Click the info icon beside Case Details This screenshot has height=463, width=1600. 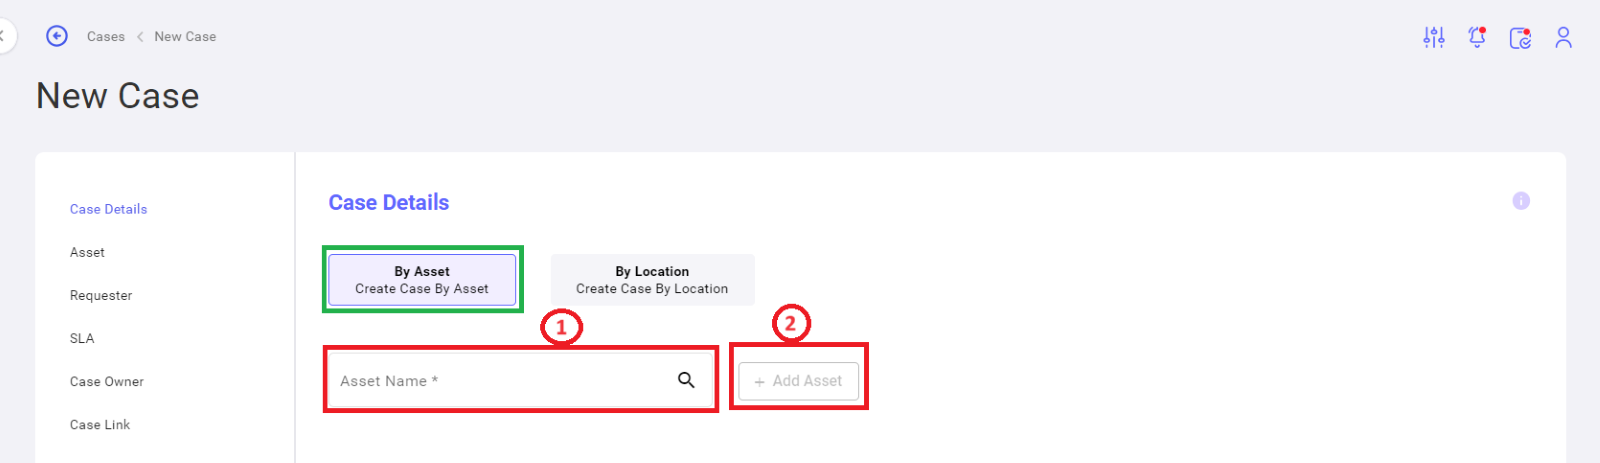(1521, 201)
